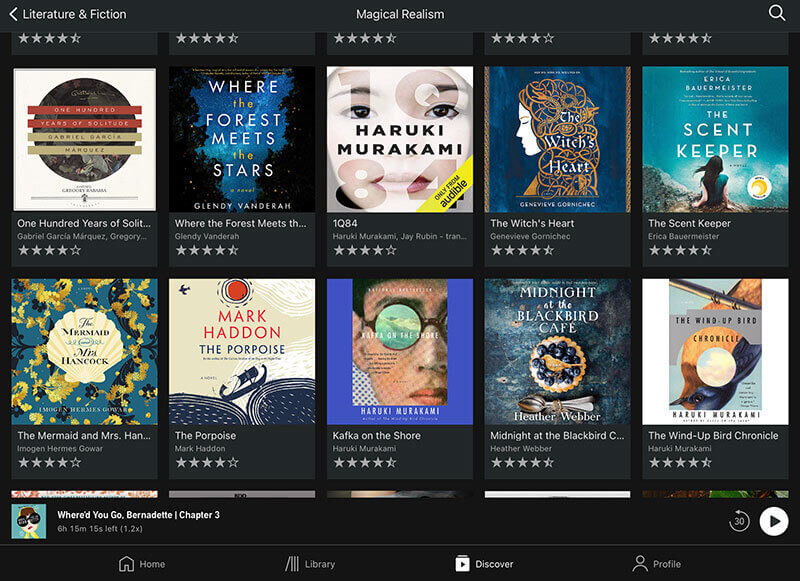
Task: Open One Hundred Years of Solitude cover
Action: pyautogui.click(x=85, y=139)
